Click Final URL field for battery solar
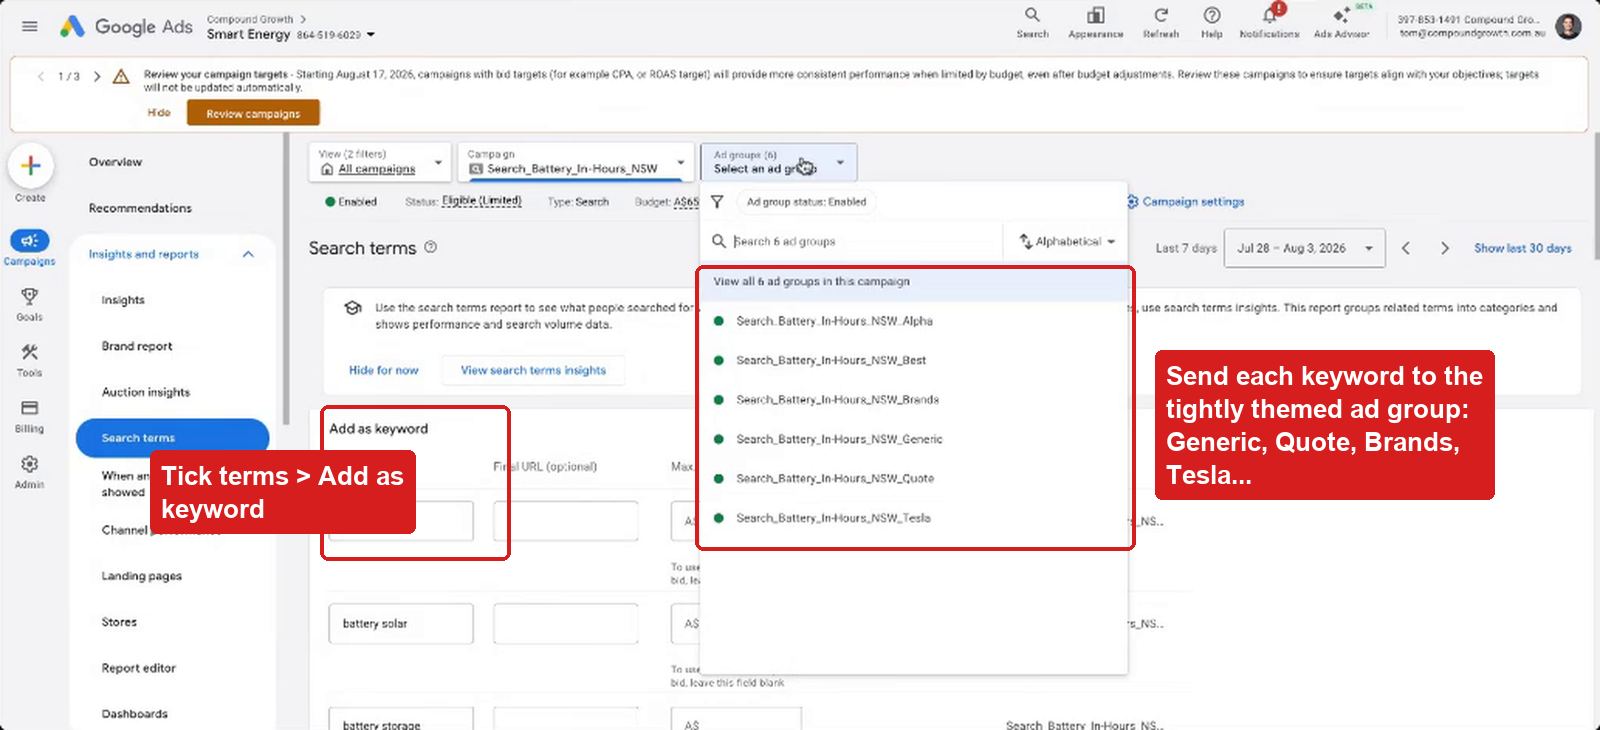Viewport: 1600px width, 730px height. (565, 624)
